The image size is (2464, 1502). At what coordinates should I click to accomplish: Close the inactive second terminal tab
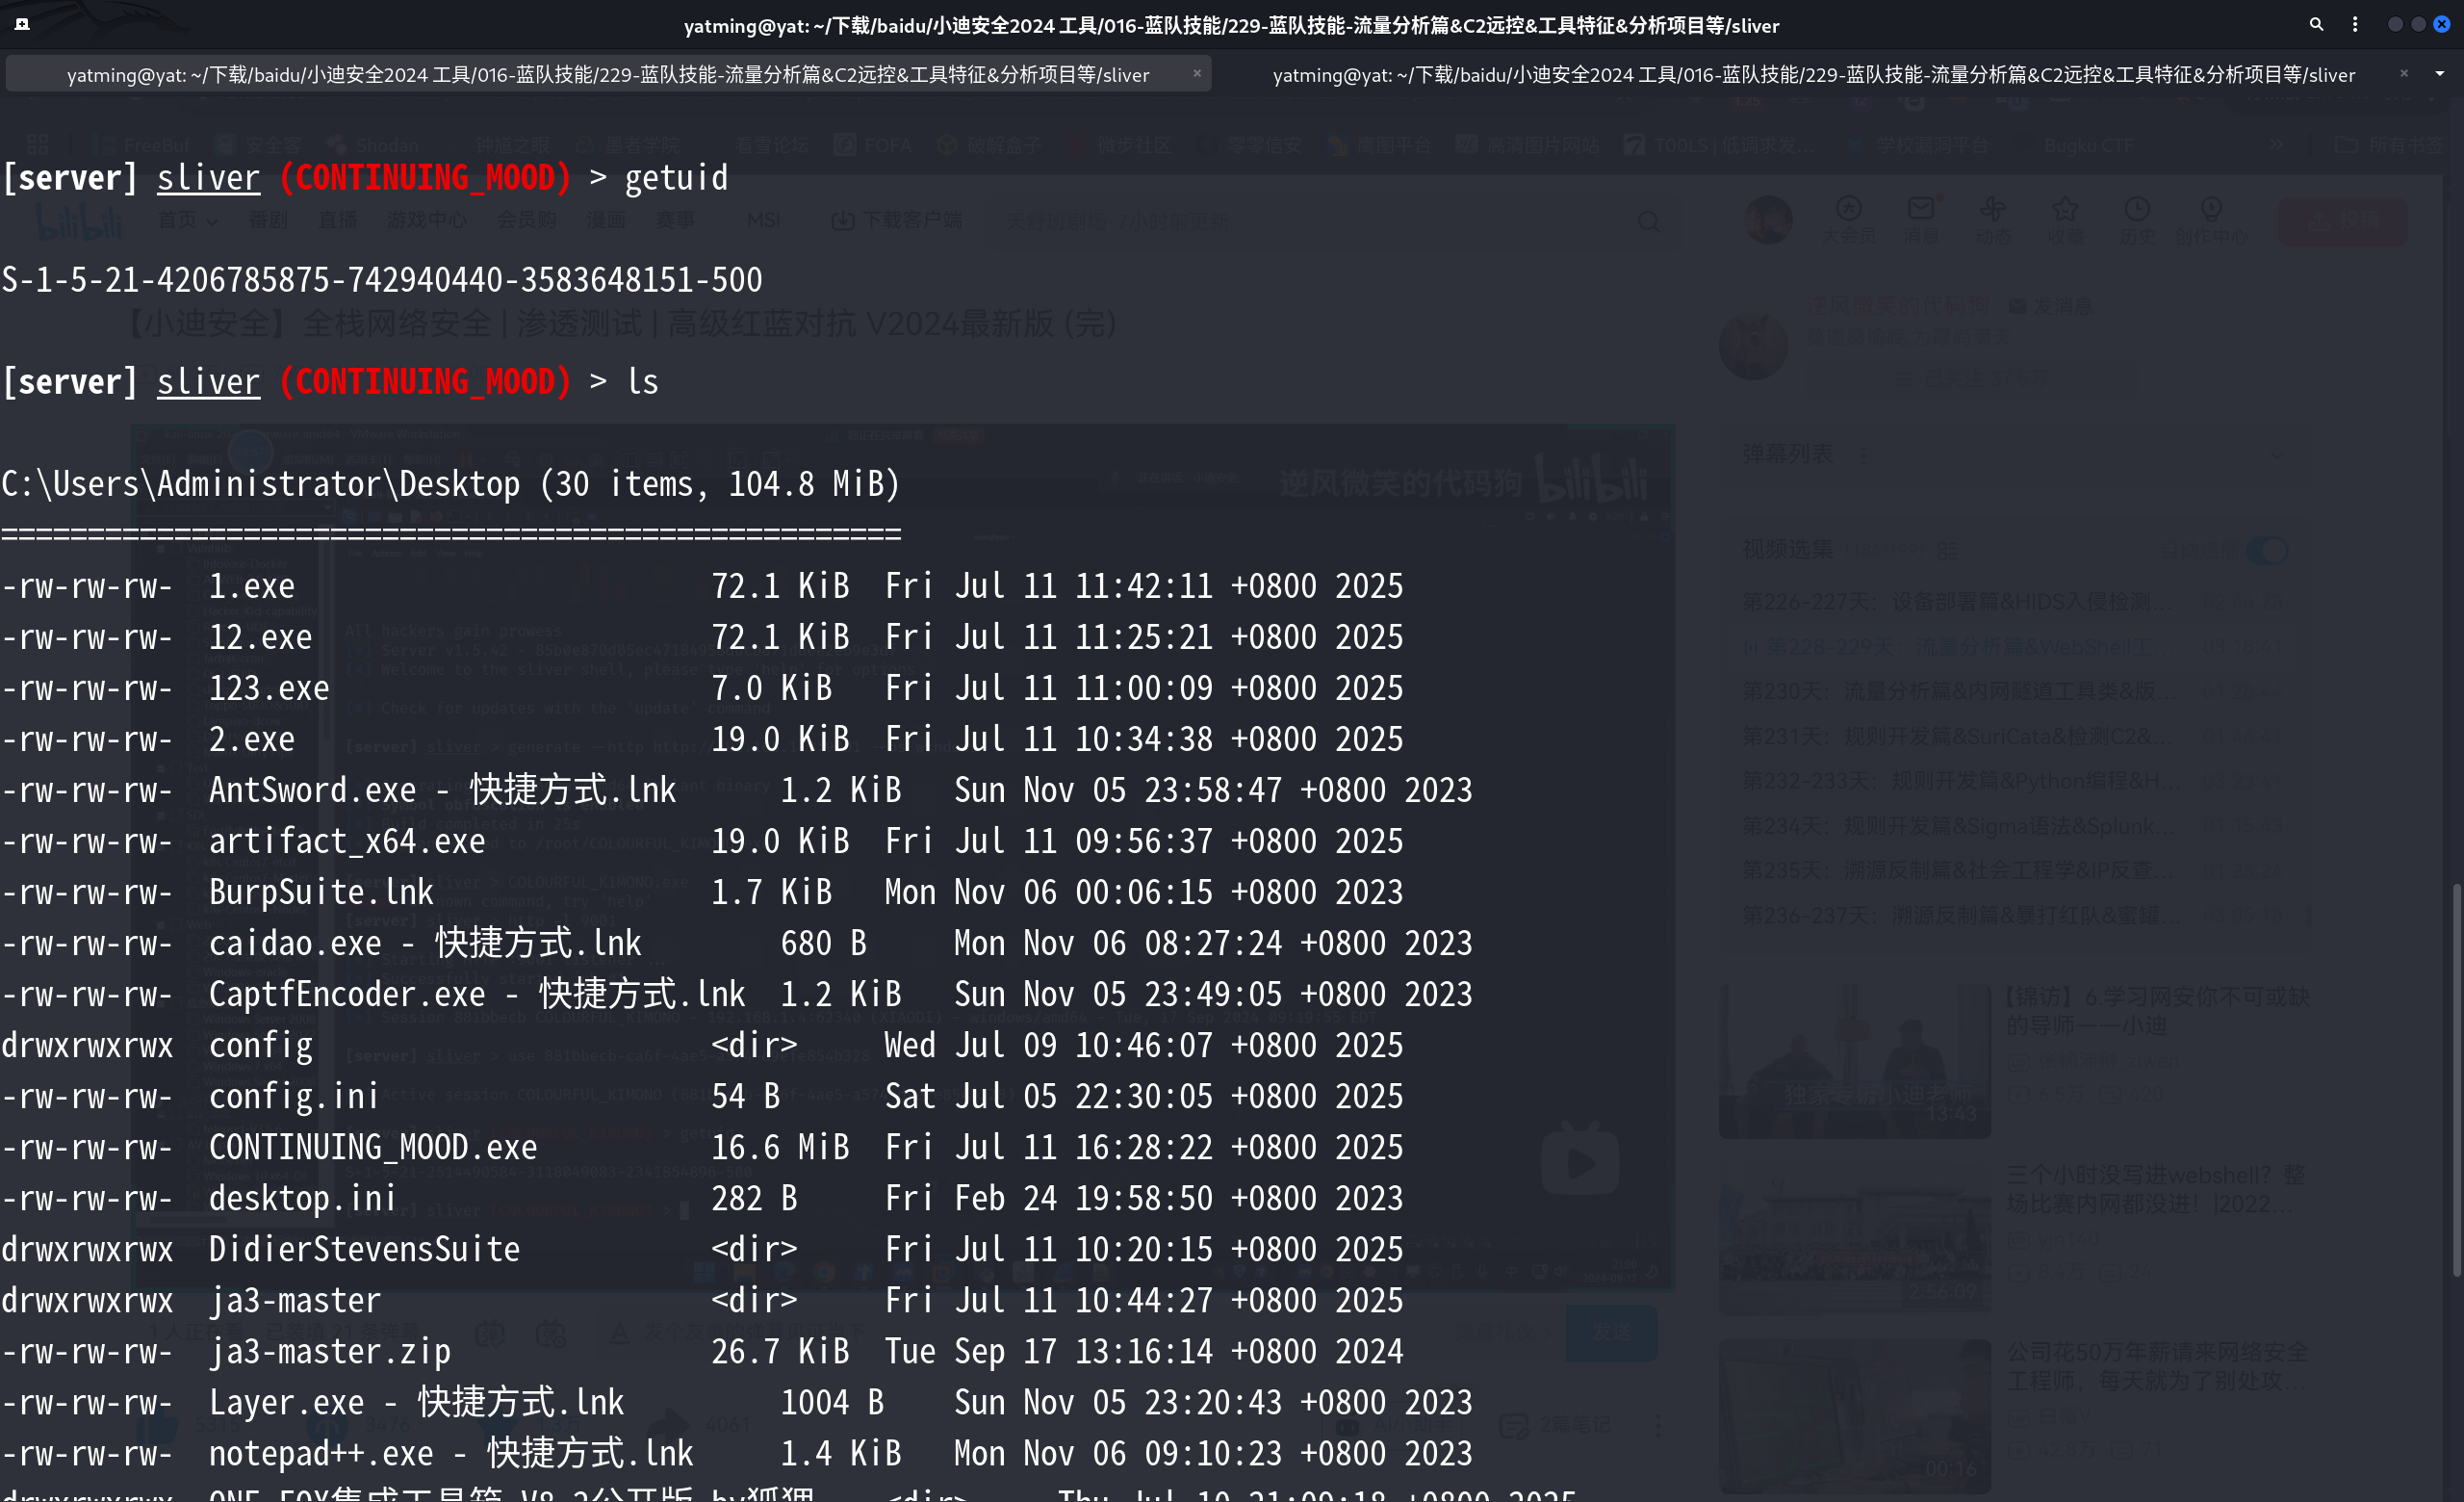coord(2404,73)
